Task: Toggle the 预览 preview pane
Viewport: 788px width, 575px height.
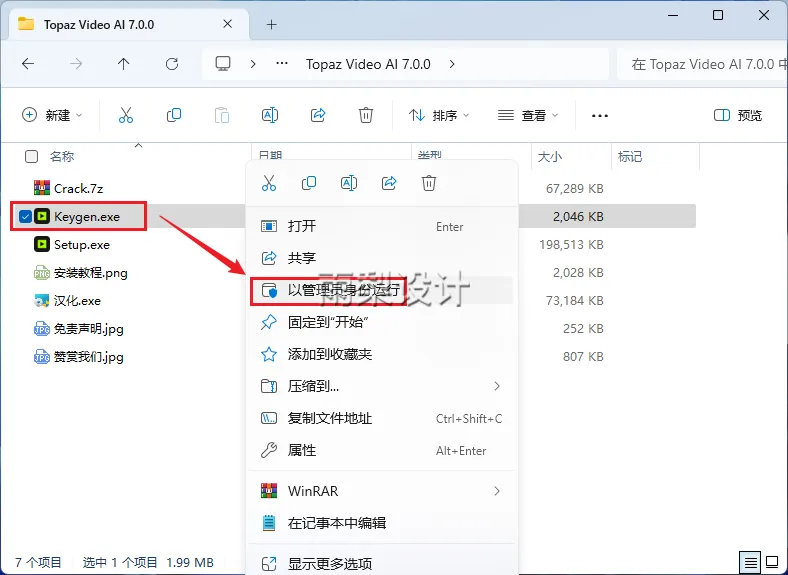Action: click(738, 116)
